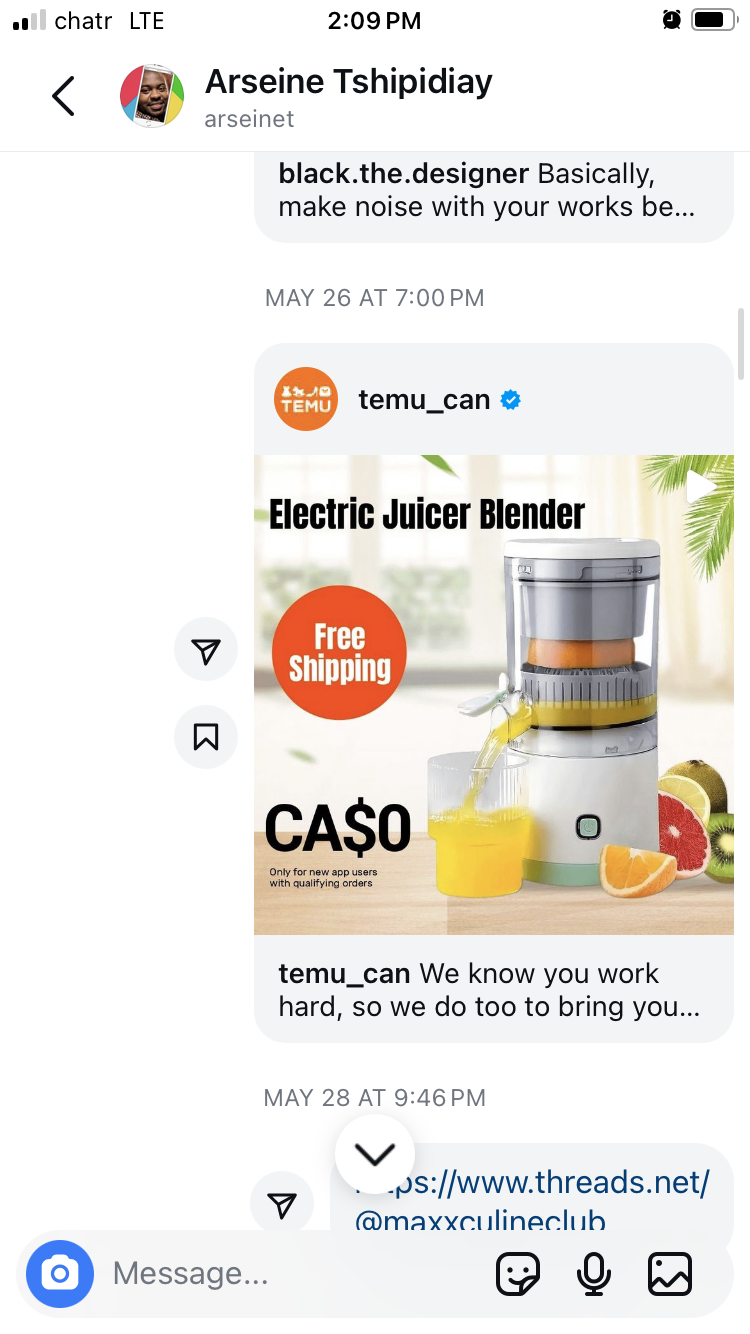Image resolution: width=750 pixels, height=1334 pixels.
Task: Tap the microphone voice message icon
Action: coord(594,1274)
